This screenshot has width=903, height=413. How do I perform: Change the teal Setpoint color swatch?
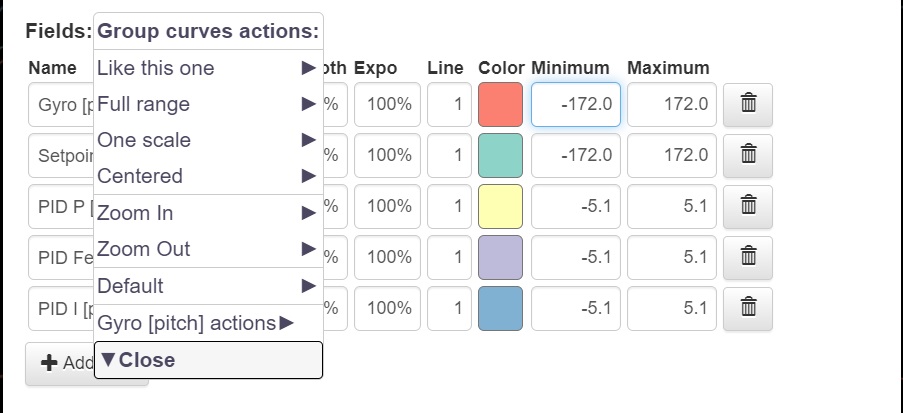(500, 155)
